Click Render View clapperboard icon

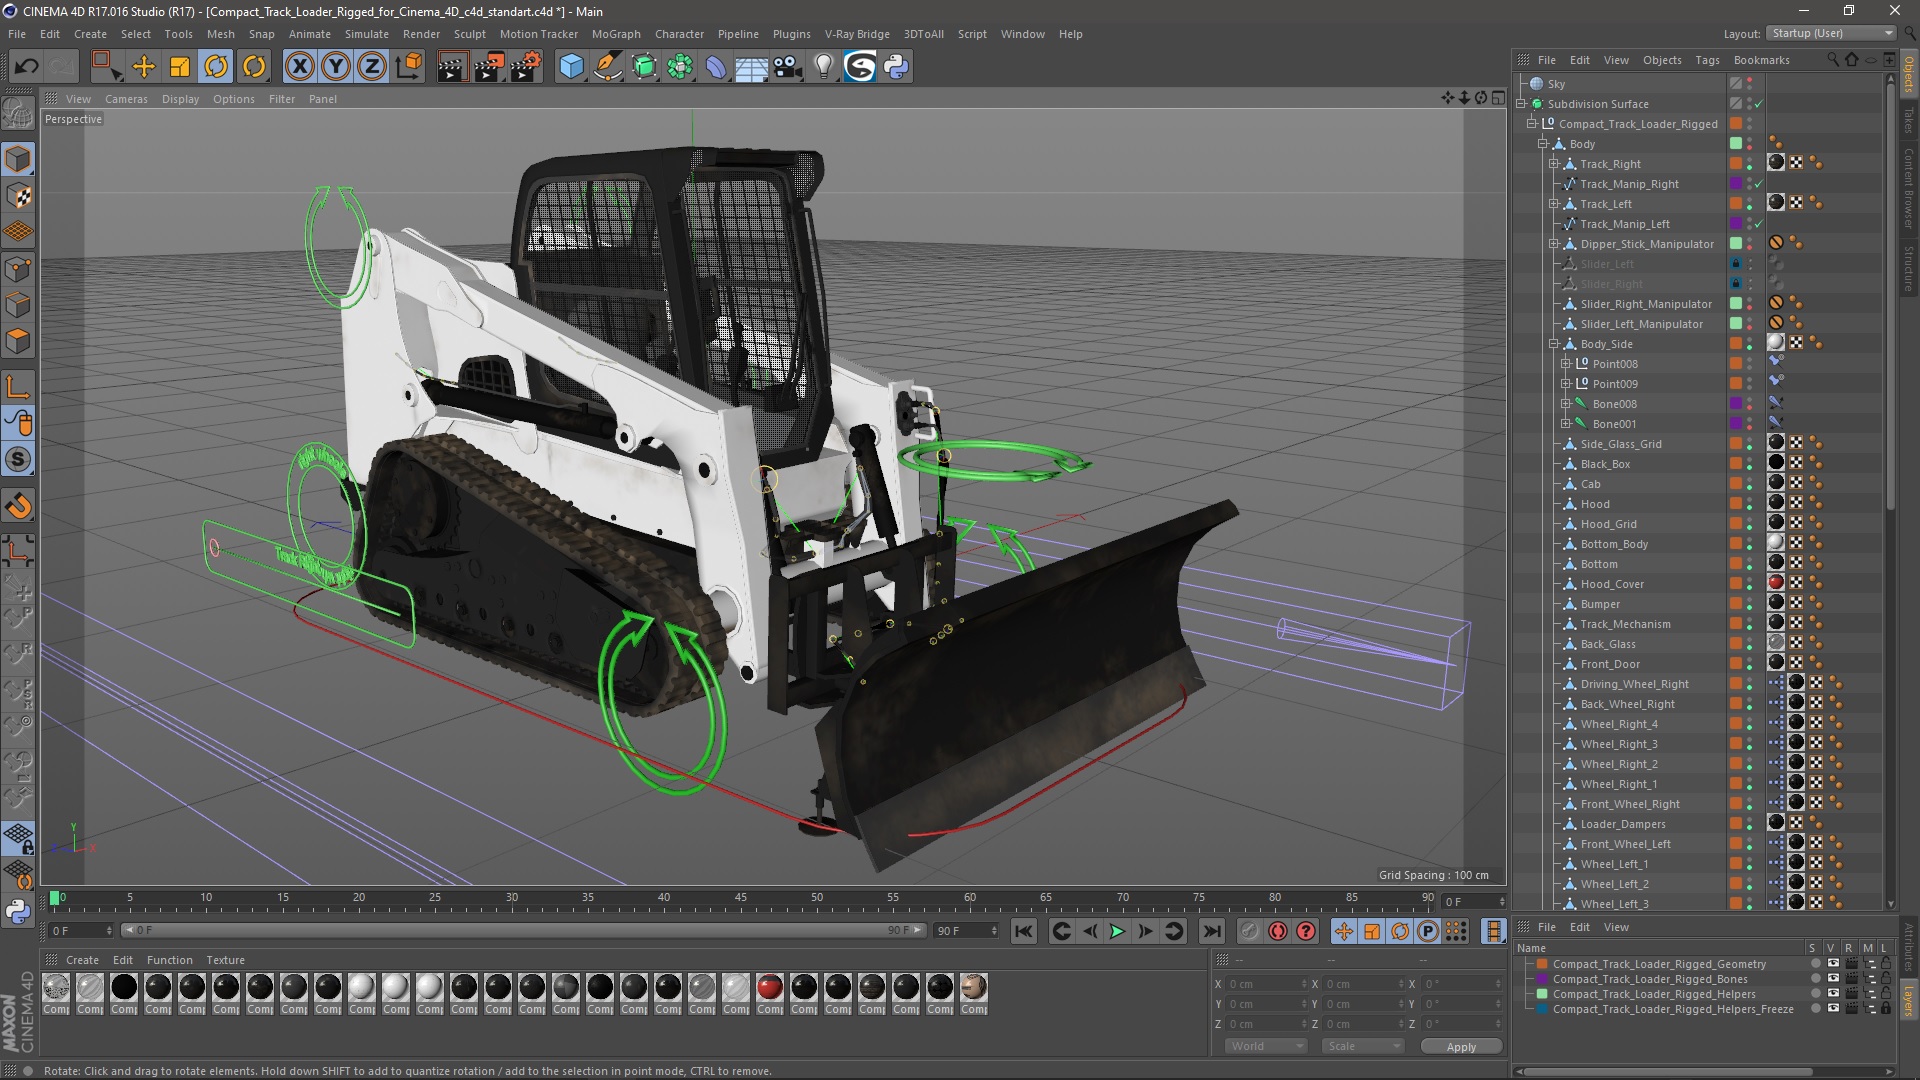[x=452, y=67]
